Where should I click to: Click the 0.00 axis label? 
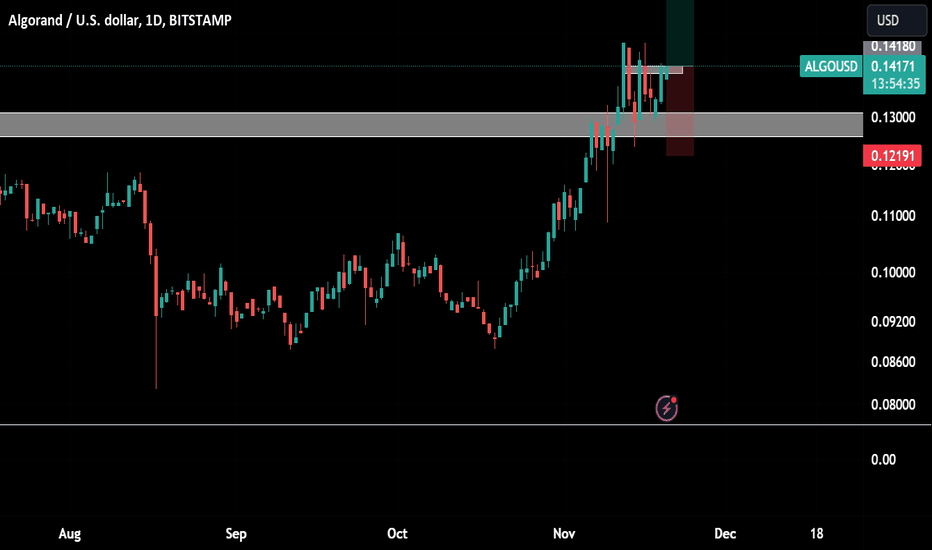[x=883, y=460]
